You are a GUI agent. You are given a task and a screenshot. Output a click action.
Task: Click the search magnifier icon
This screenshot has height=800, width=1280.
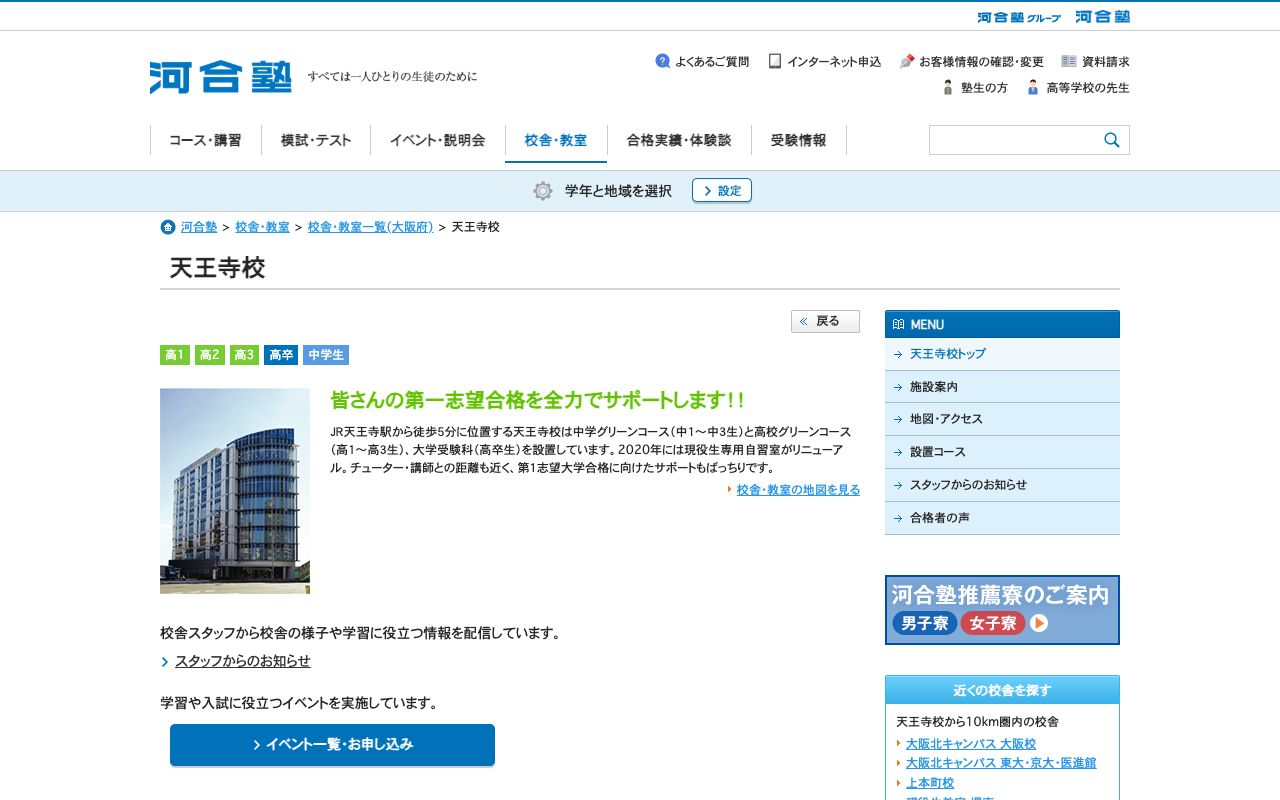(1112, 140)
